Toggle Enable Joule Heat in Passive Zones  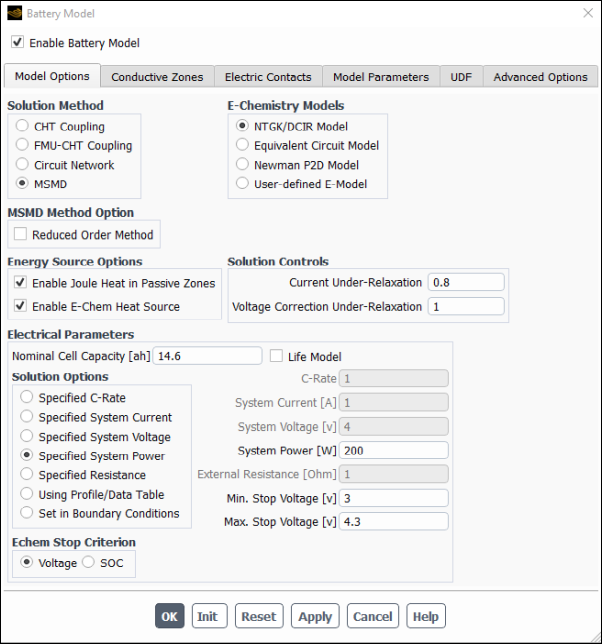[21, 283]
